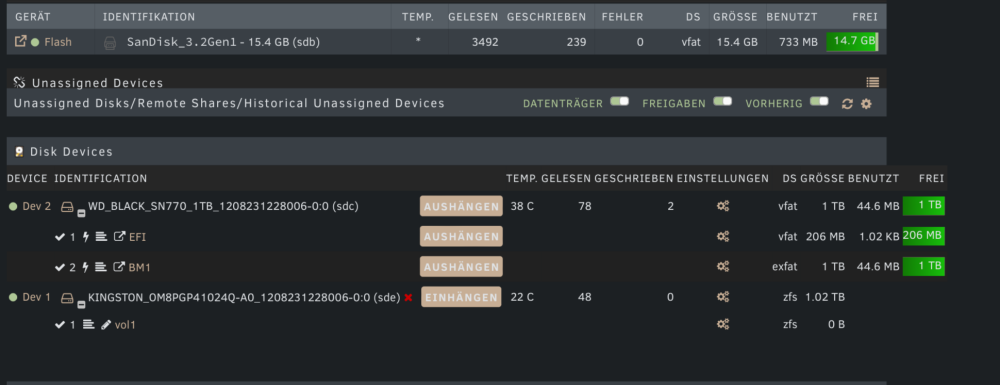Collapse the KINGSTON disk partition list
Viewport: 1000px width, 385px height.
(81, 304)
